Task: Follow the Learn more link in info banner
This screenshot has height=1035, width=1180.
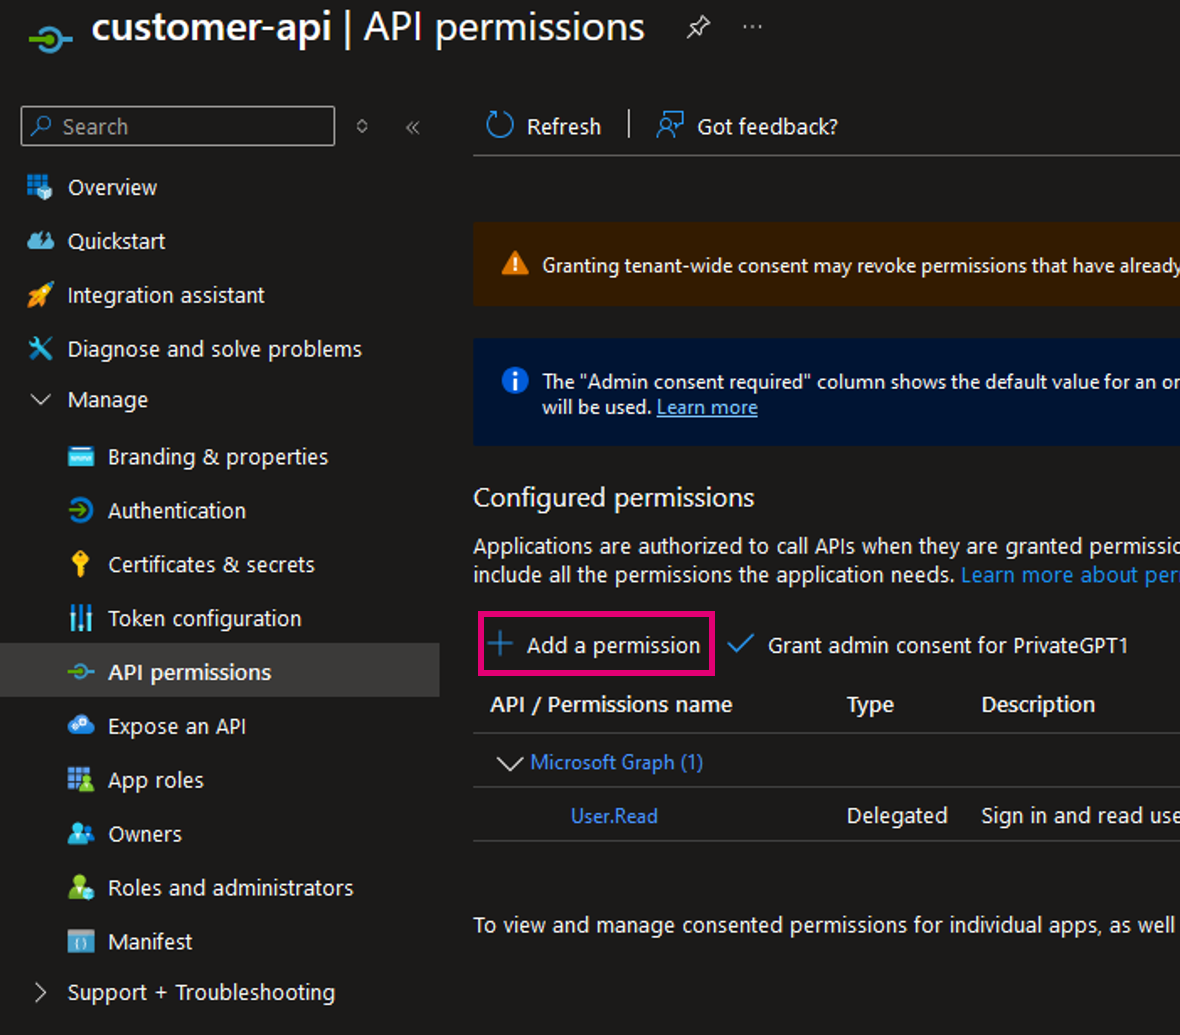Action: tap(707, 408)
